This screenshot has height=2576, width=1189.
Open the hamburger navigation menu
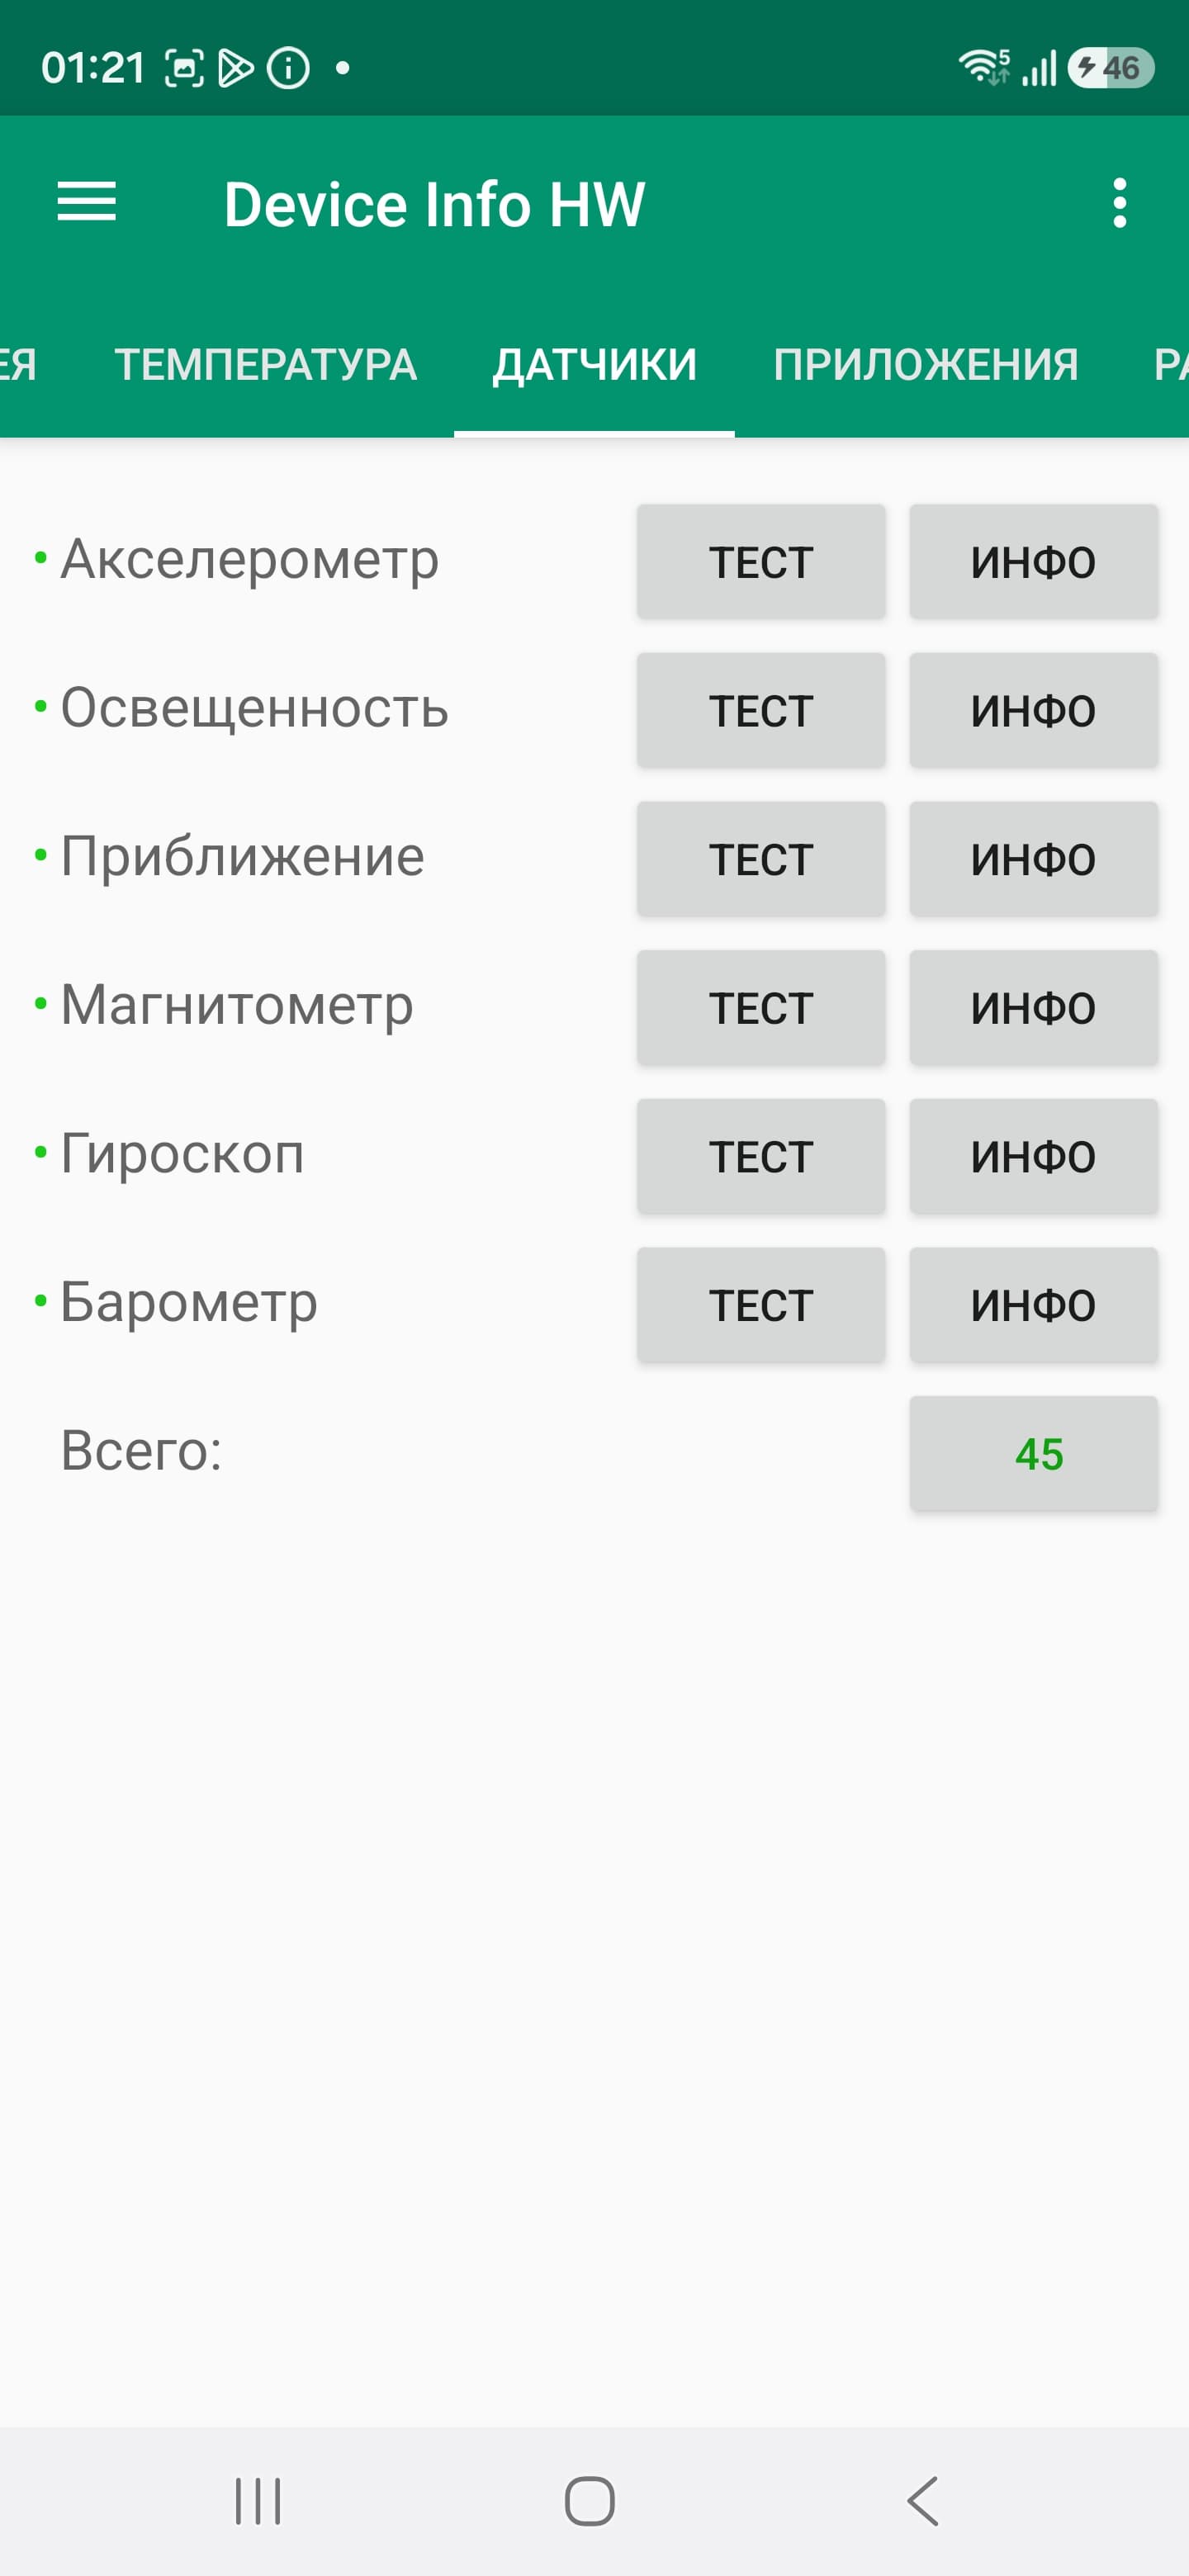point(87,203)
